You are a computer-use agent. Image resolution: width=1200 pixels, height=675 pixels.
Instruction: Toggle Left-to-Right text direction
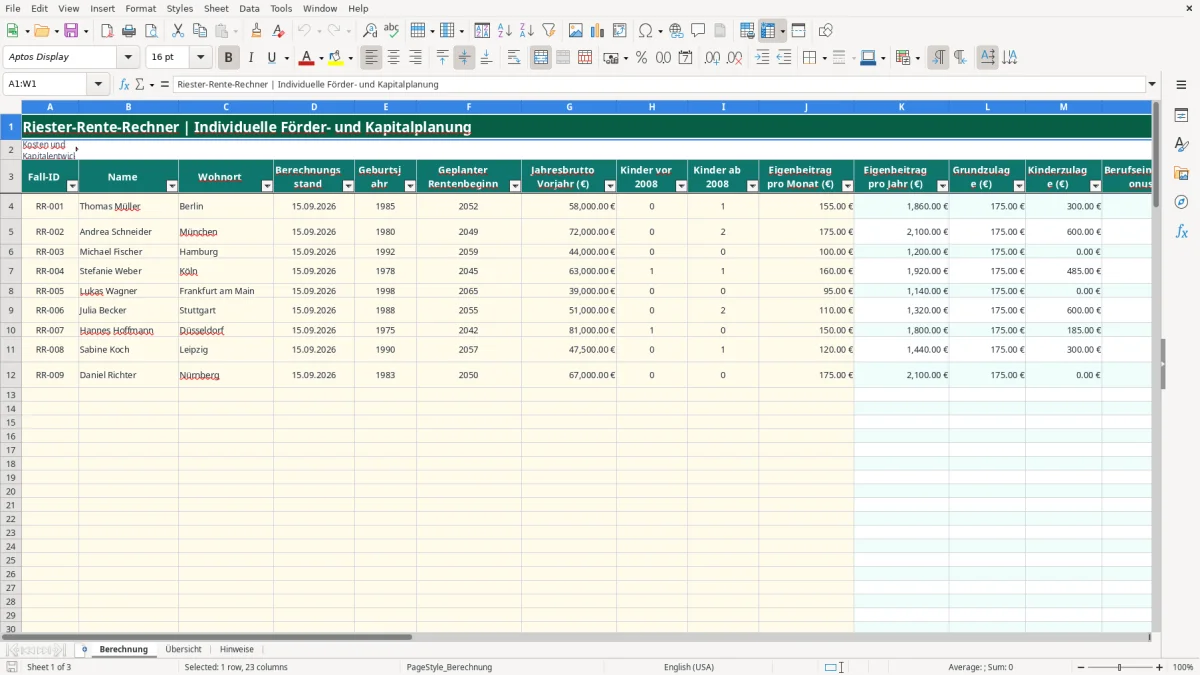(938, 58)
